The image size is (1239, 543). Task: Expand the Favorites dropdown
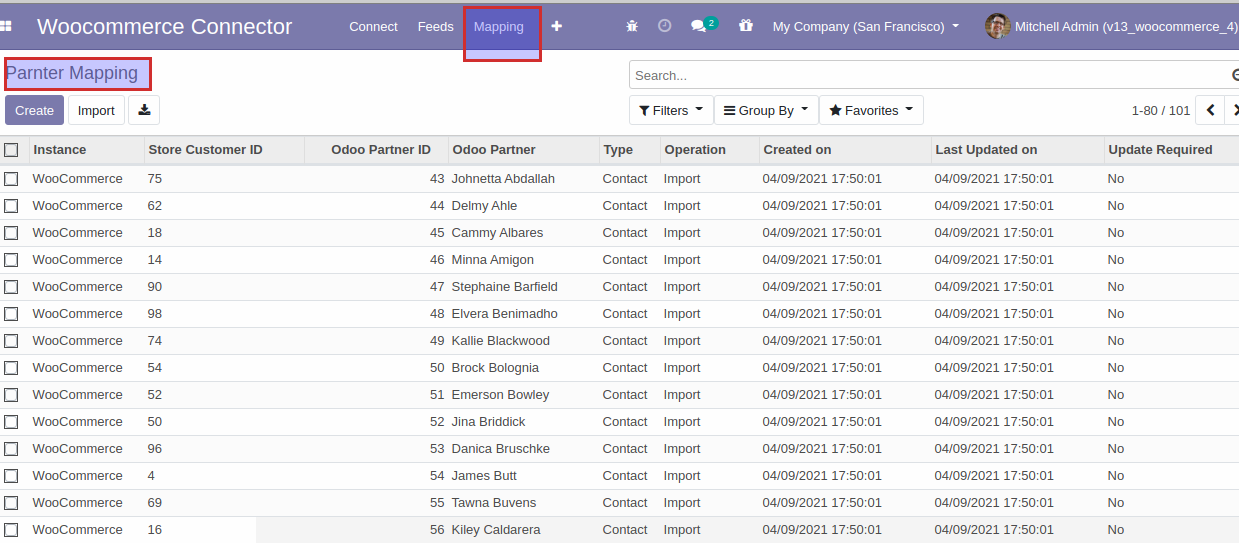[871, 110]
